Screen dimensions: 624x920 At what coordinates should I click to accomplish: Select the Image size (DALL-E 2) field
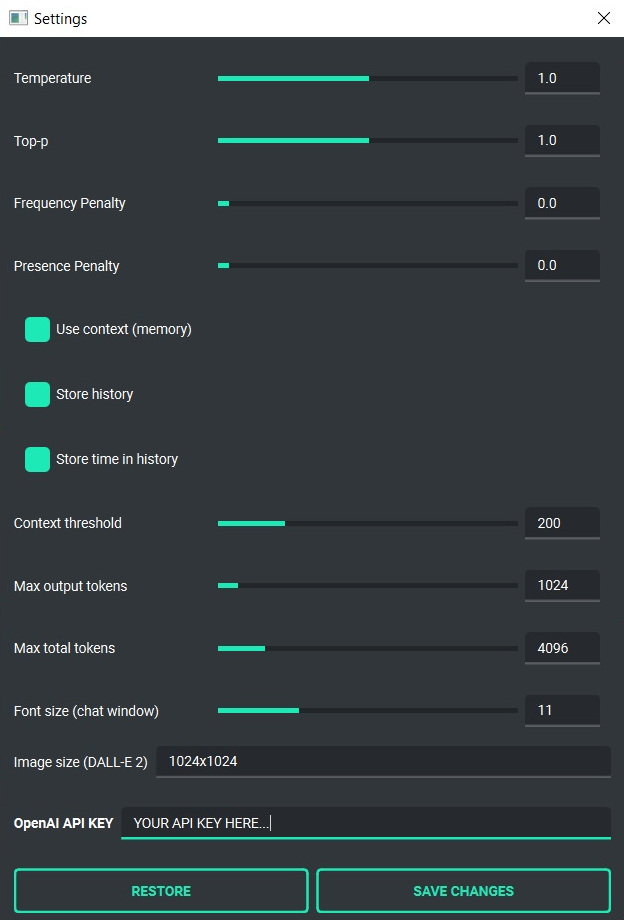tap(383, 761)
